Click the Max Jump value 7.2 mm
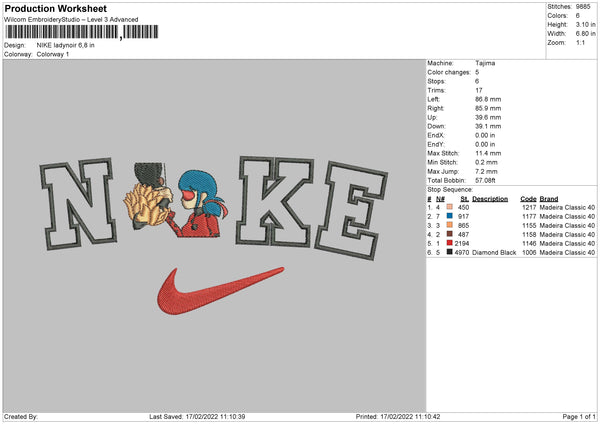The height and width of the screenshot is (424, 600). pos(486,171)
